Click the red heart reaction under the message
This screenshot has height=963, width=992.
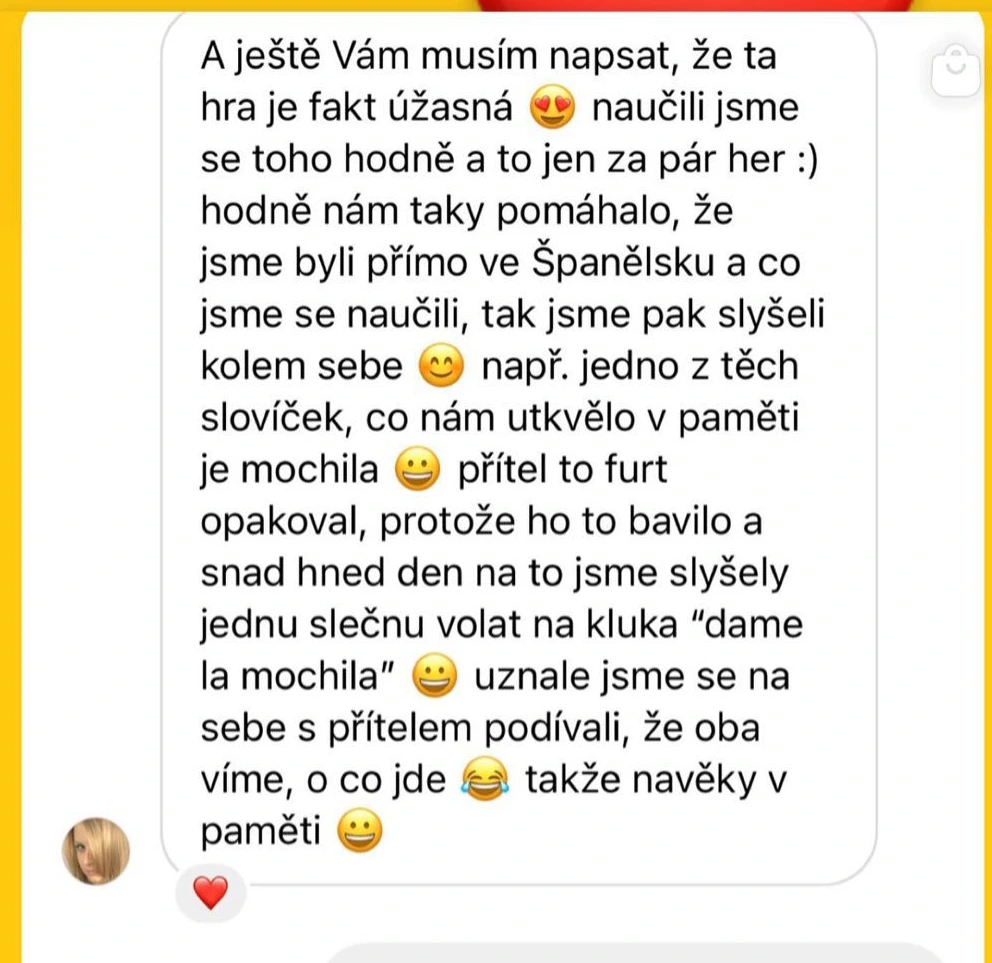coord(210,893)
